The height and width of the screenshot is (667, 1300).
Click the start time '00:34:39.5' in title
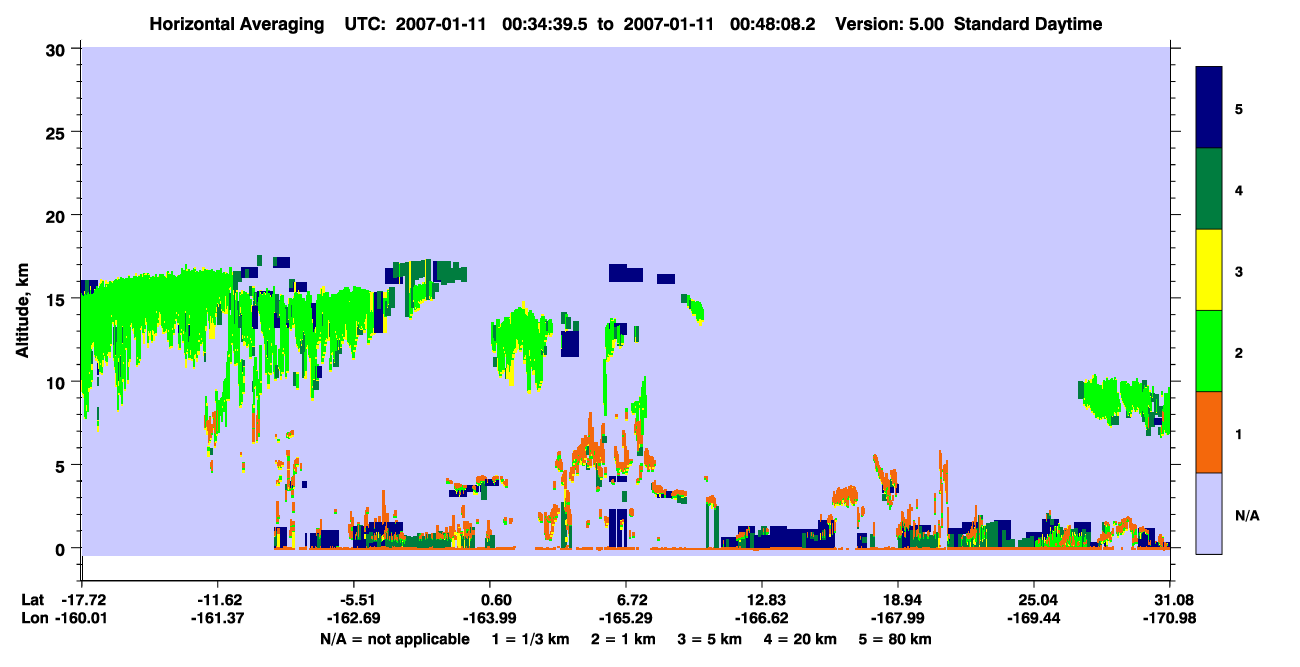pyautogui.click(x=546, y=24)
